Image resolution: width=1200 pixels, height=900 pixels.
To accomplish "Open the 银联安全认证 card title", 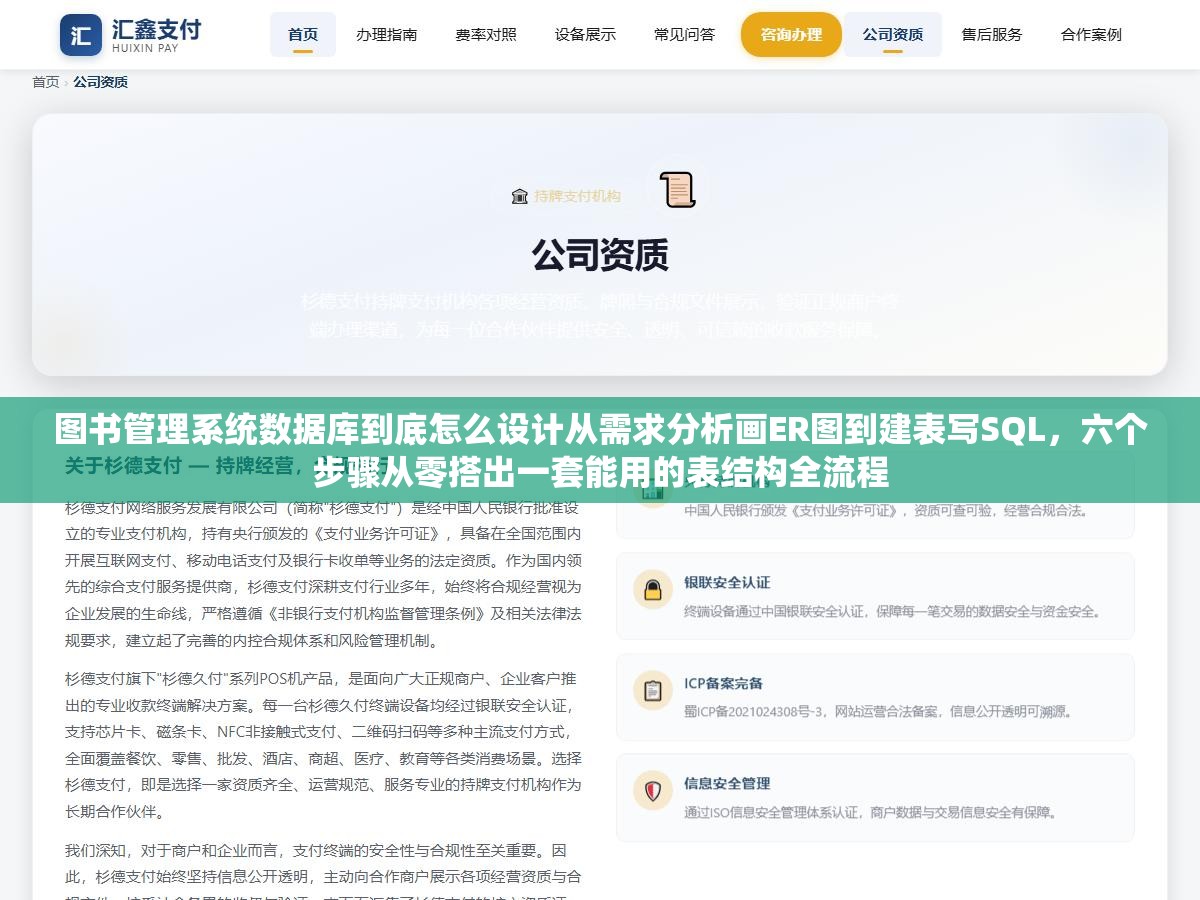I will pyautogui.click(x=727, y=582).
